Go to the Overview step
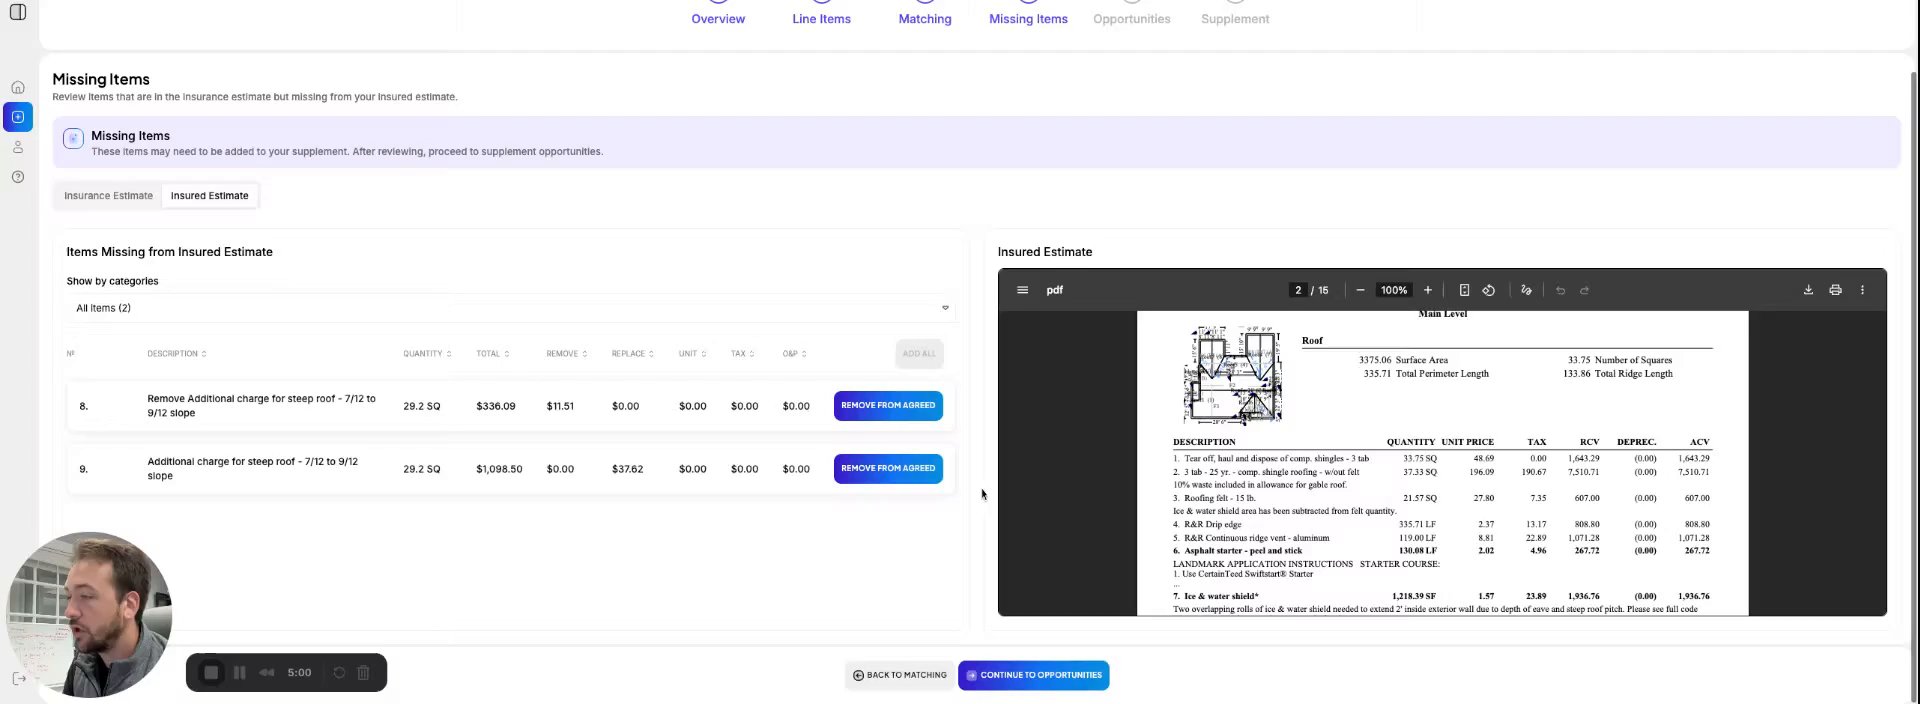 [x=718, y=19]
